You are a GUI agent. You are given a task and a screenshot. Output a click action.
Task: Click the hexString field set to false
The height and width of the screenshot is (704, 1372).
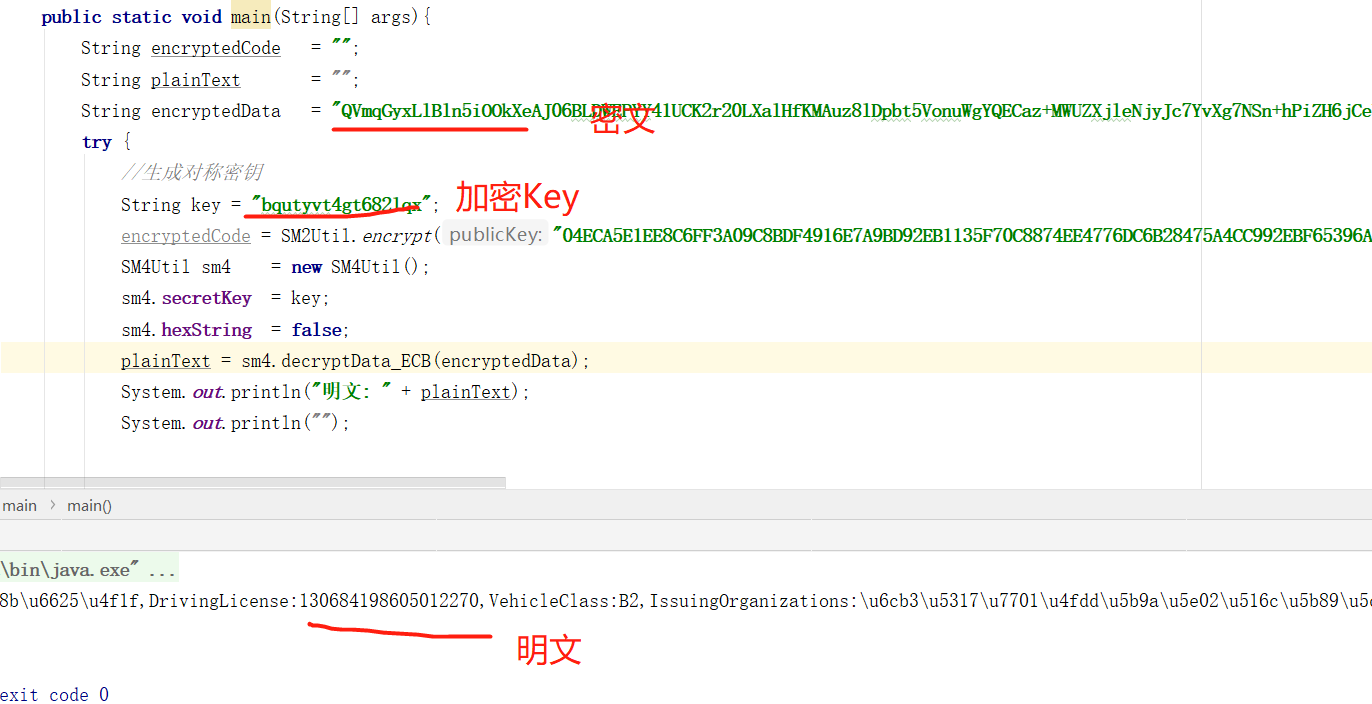coord(206,329)
